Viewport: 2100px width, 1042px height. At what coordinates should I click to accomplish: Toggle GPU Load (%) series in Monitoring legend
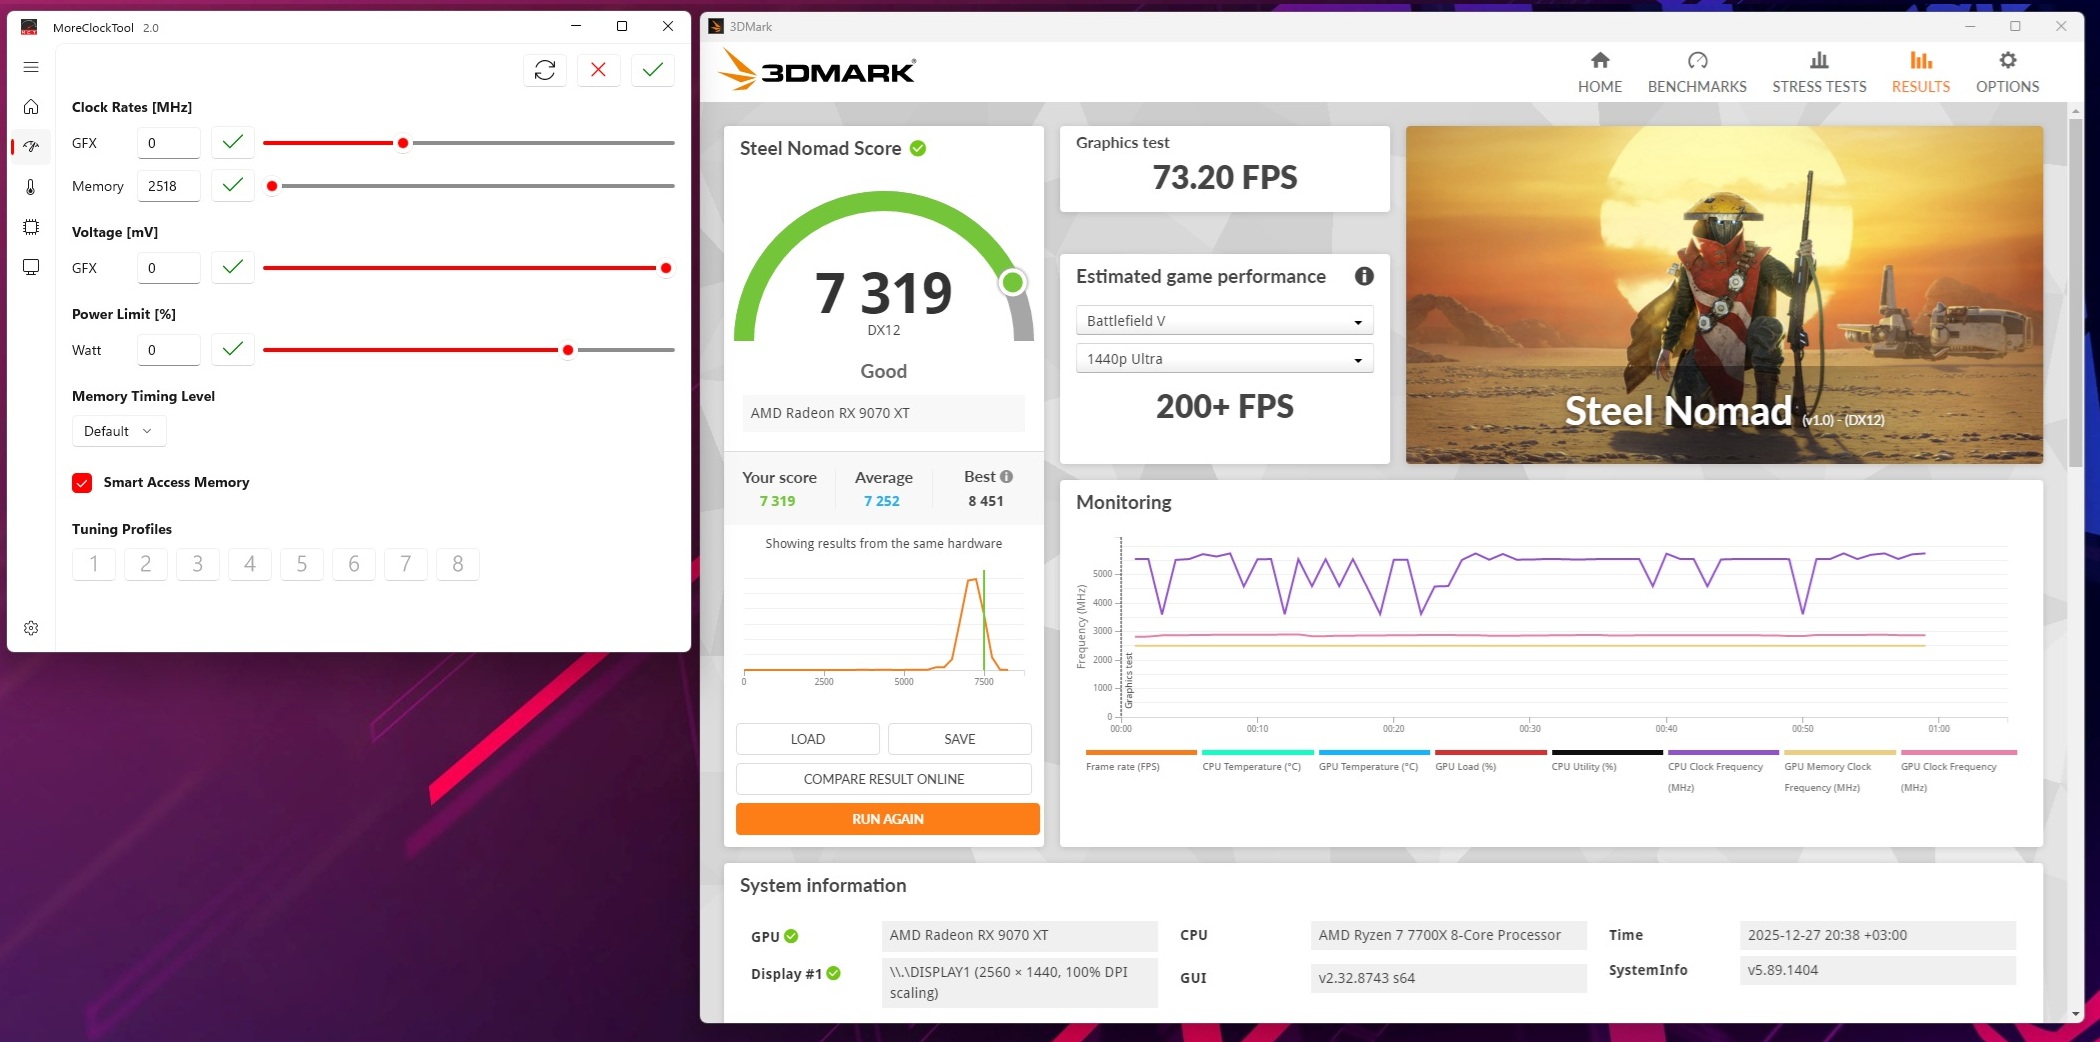coord(1490,760)
